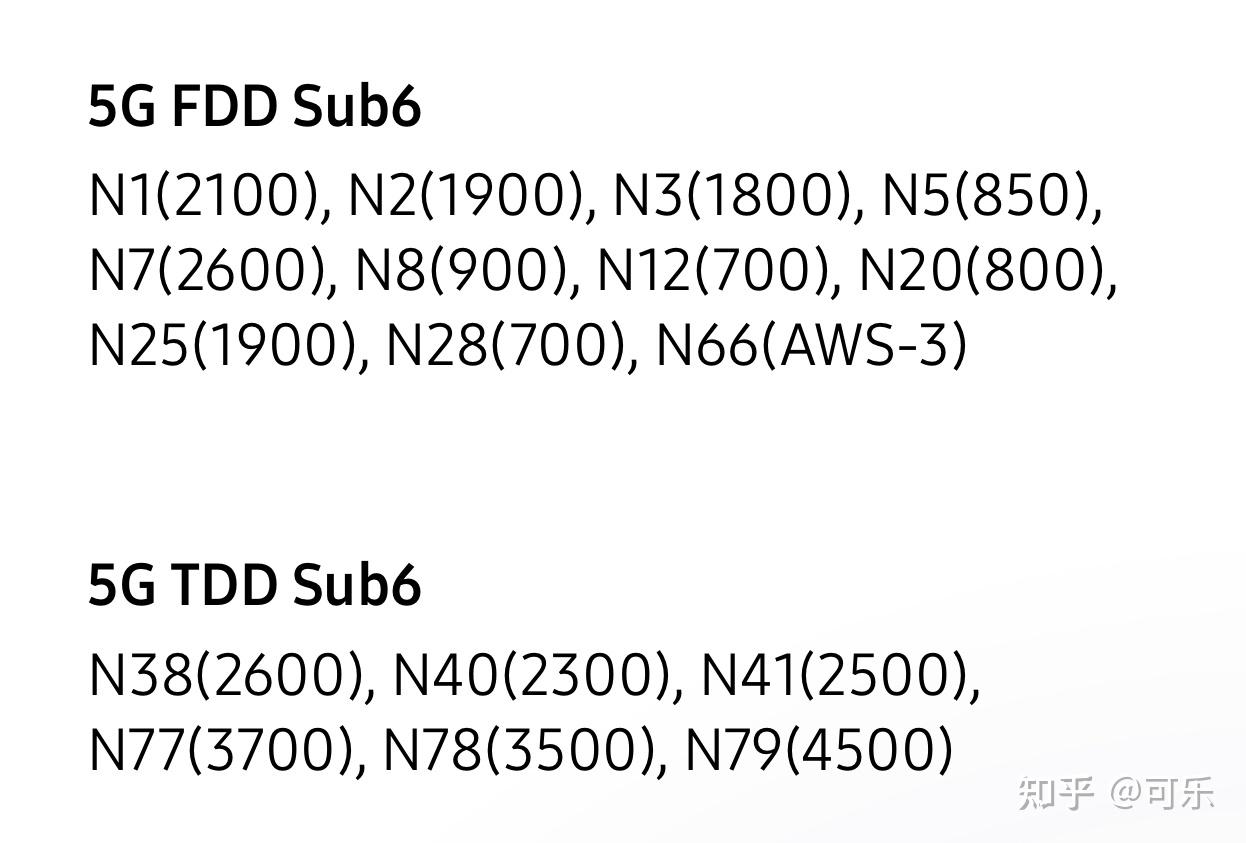This screenshot has width=1246, height=843.
Task: Click the N79(4500) band entry
Action: 819,750
